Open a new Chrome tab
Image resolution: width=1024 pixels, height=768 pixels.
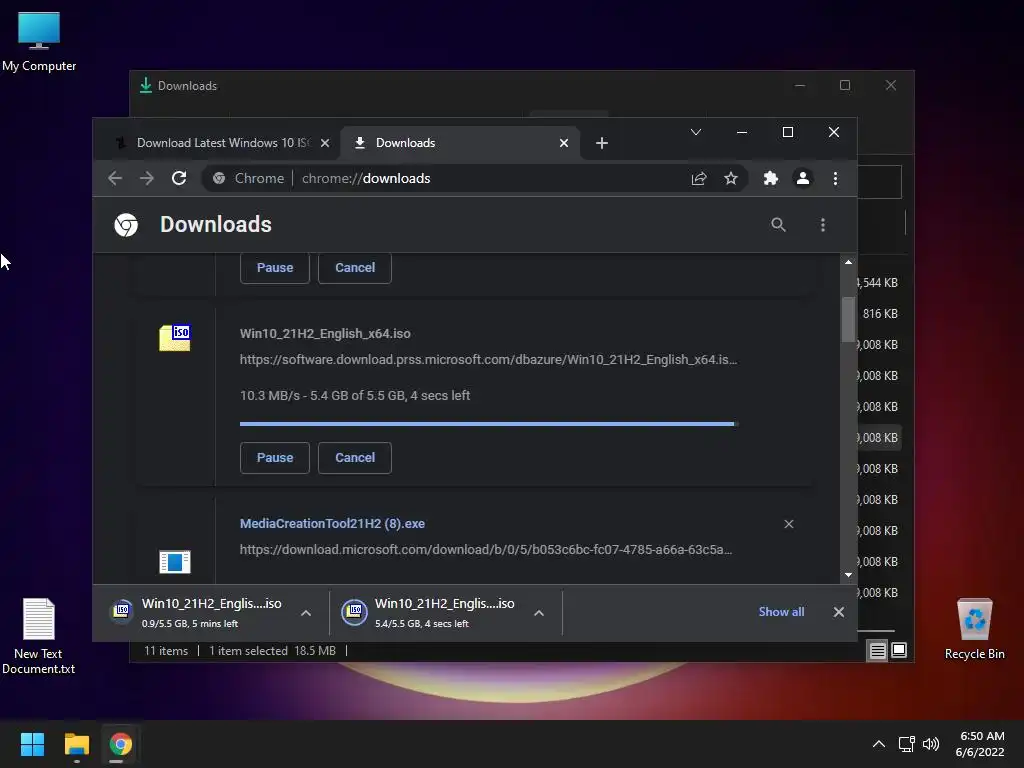pos(602,143)
